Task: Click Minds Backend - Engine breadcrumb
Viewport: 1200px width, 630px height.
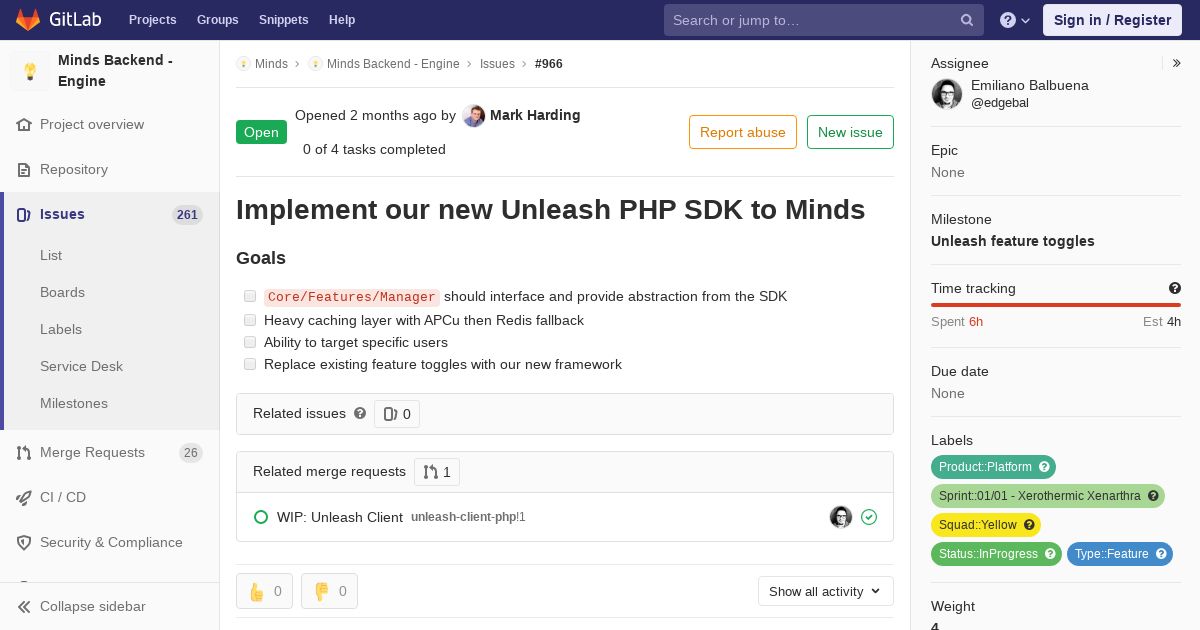Action: [x=393, y=64]
